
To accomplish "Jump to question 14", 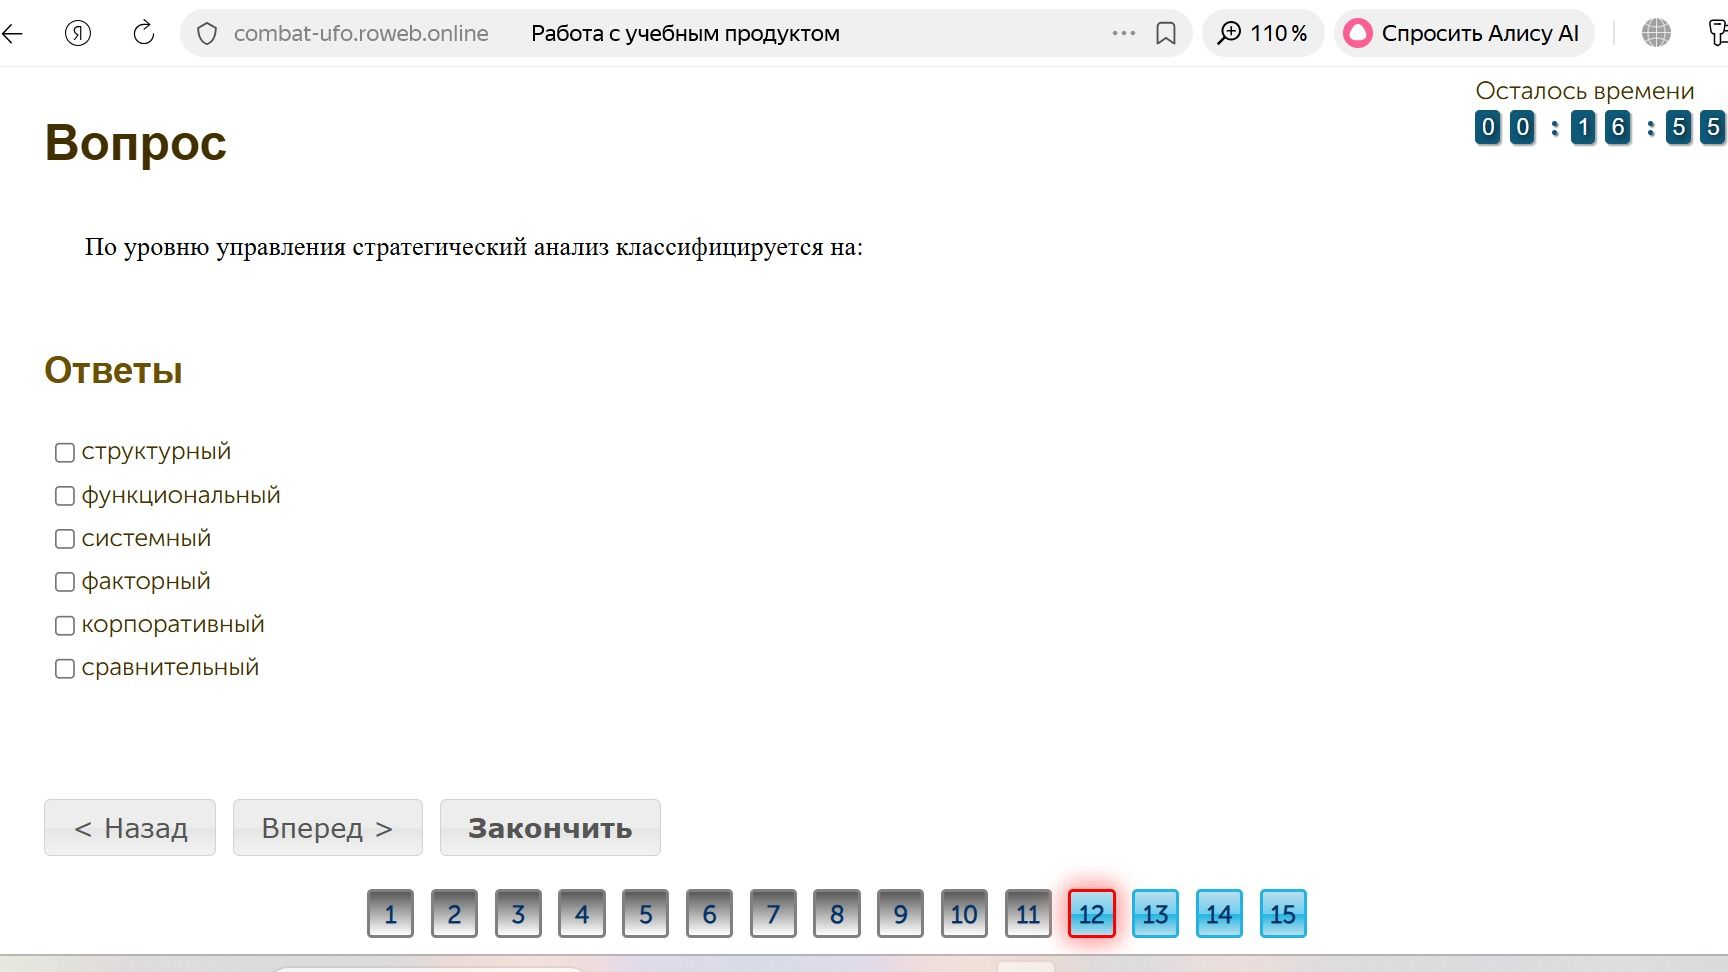I will click(x=1219, y=914).
